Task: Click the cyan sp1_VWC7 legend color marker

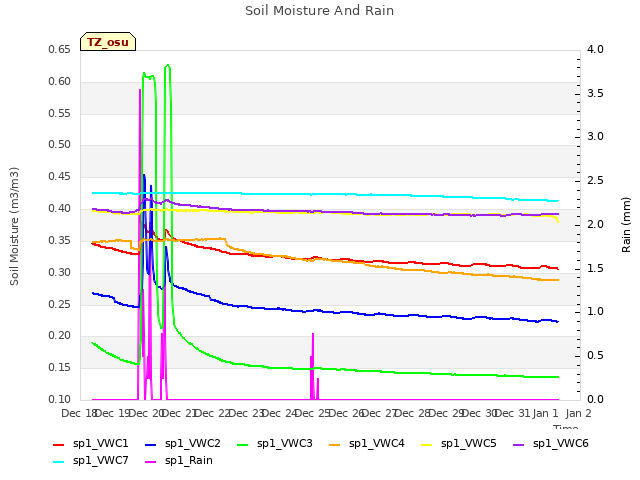Action: (x=59, y=462)
